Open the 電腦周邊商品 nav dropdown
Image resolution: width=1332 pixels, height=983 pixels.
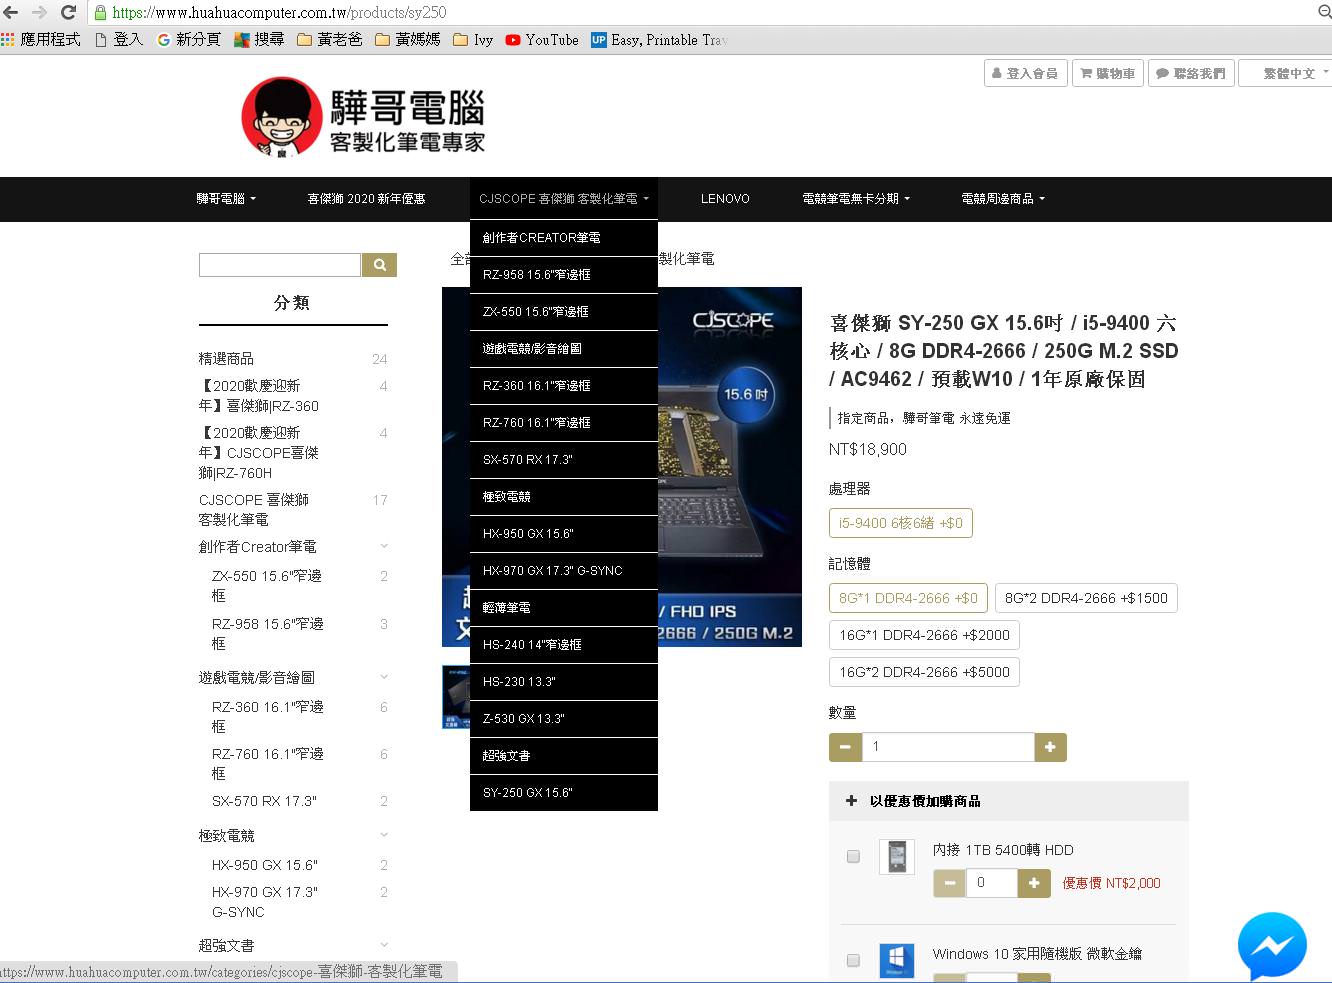(x=1003, y=199)
